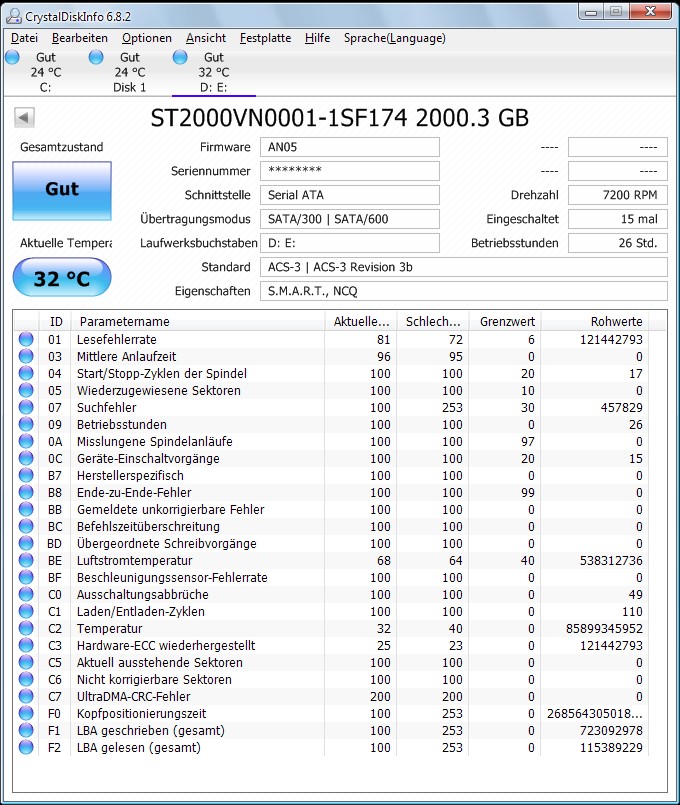This screenshot has width=680, height=805.
Task: Click the Drehzahl field 7200 RPM
Action: (617, 195)
